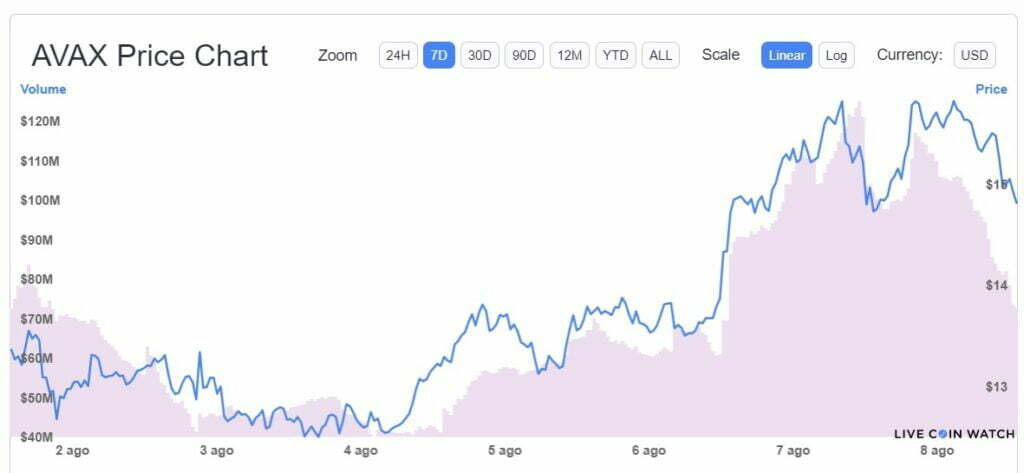Select the YTD zoom button
The image size is (1024, 473).
tap(616, 55)
